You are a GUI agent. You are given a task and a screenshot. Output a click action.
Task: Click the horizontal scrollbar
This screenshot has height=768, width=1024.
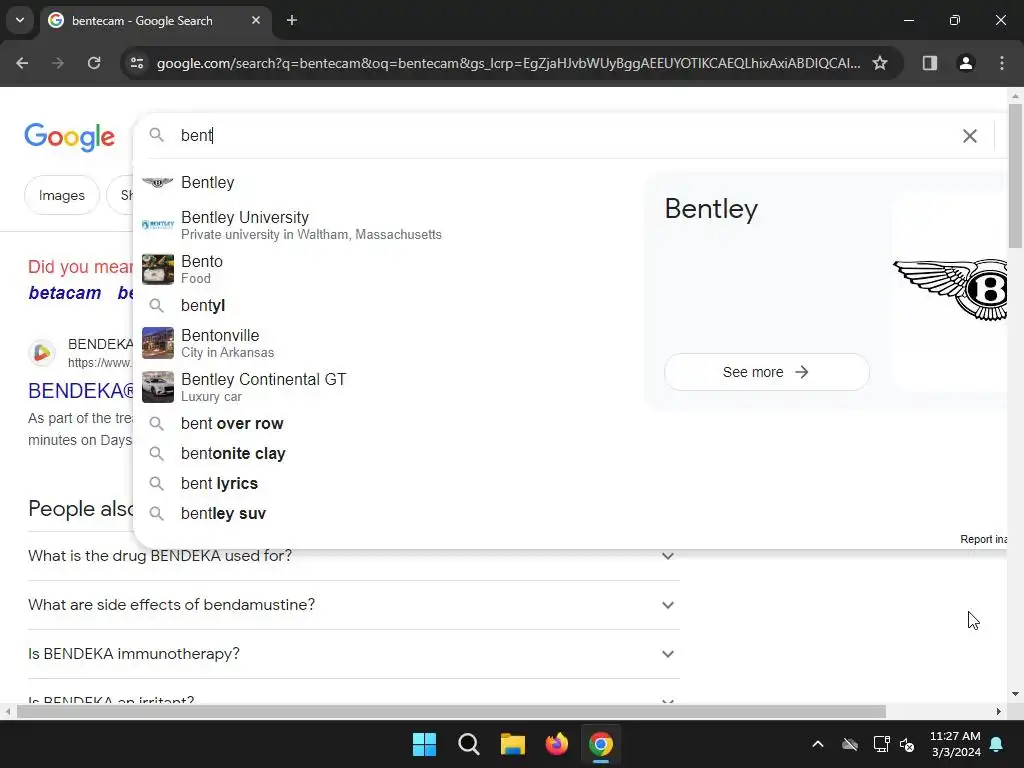tap(451, 711)
